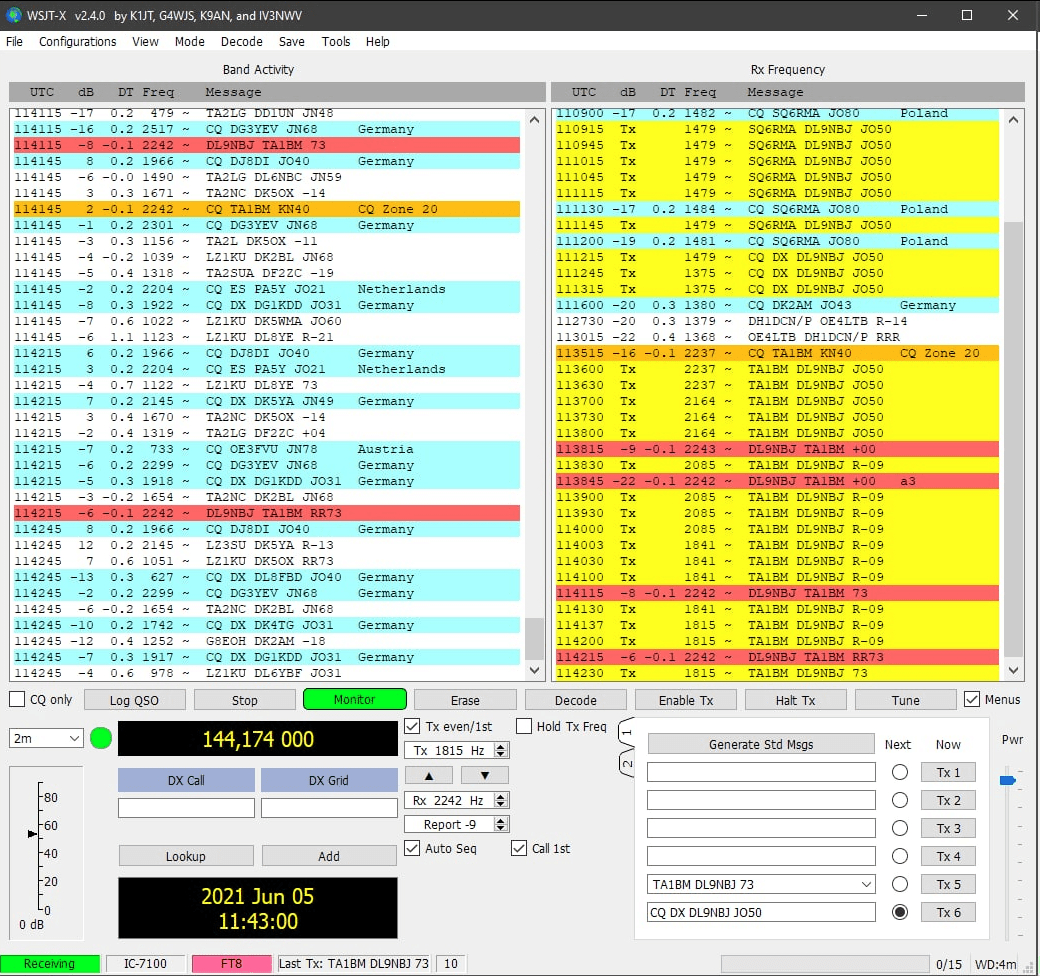Click Rx Frequency scrollbar up arrow

[x=1013, y=120]
